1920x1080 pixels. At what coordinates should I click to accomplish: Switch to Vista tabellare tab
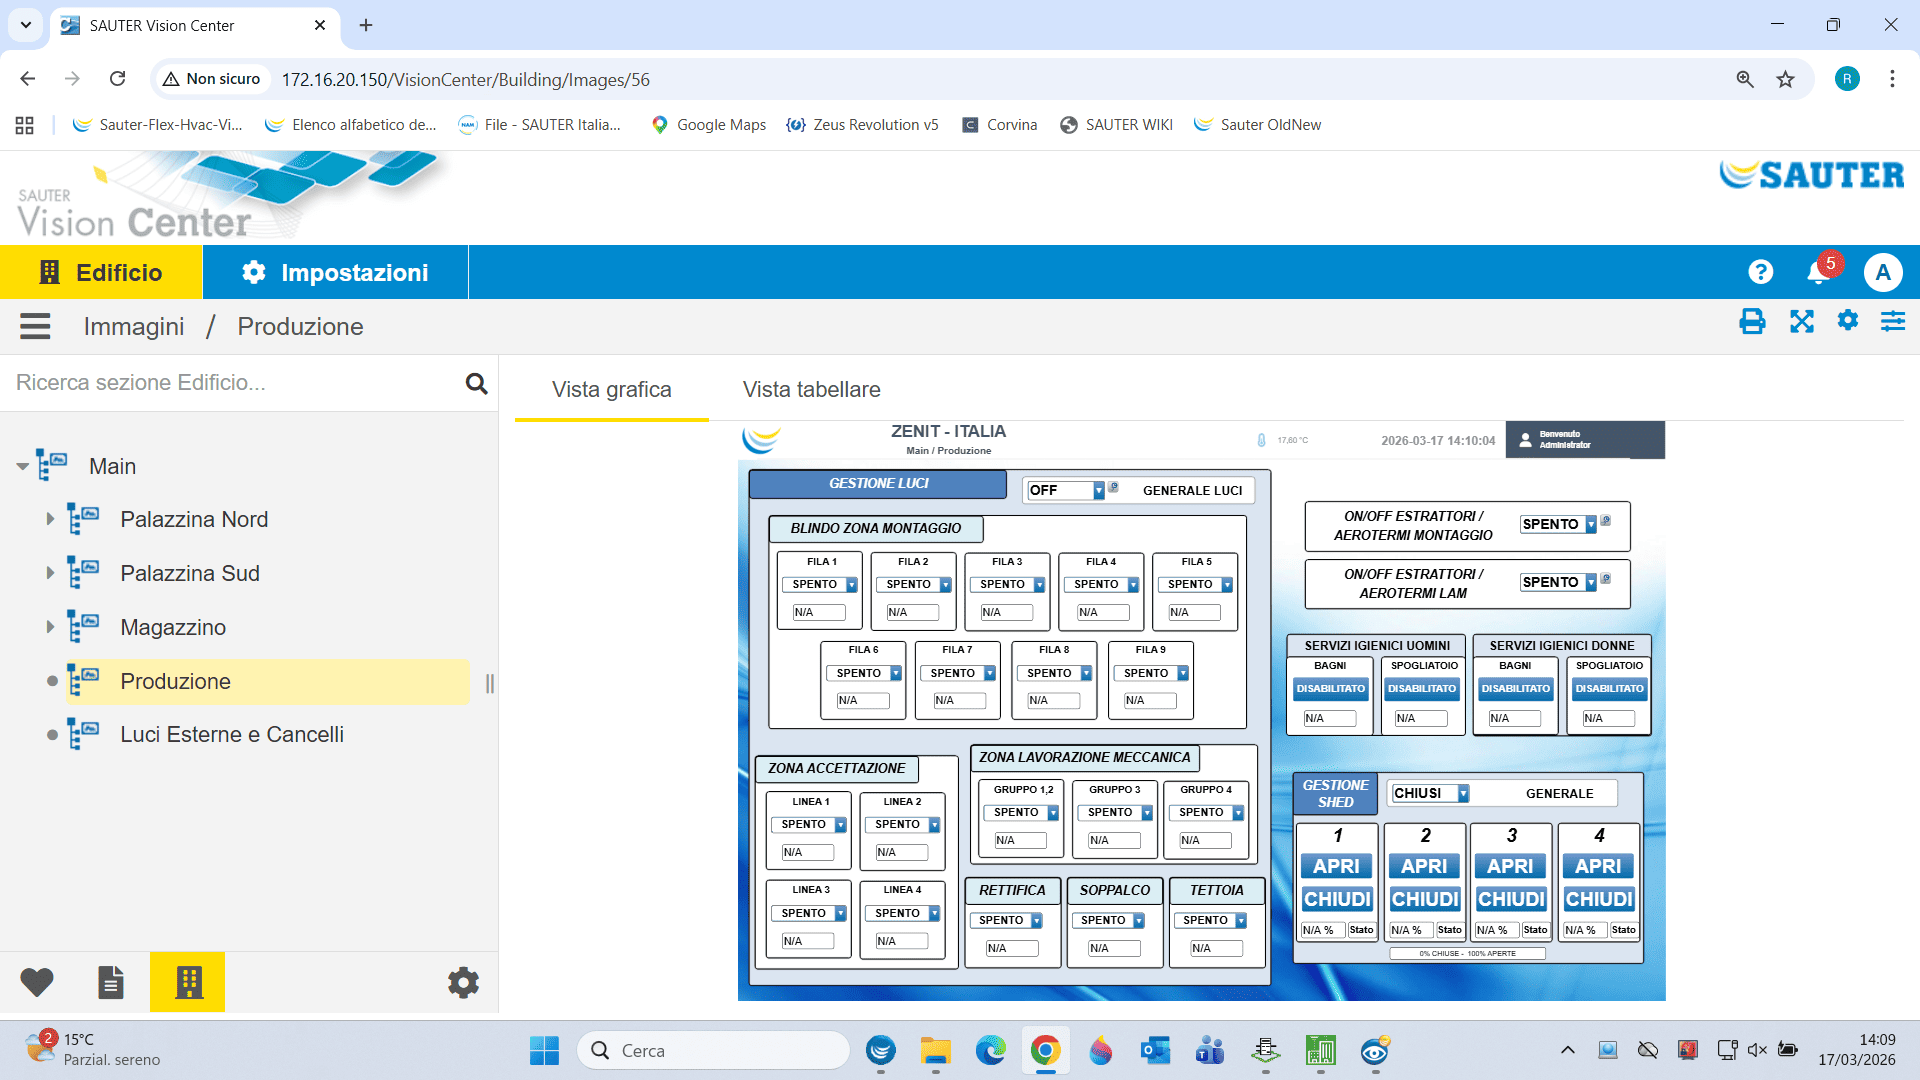pos(811,390)
